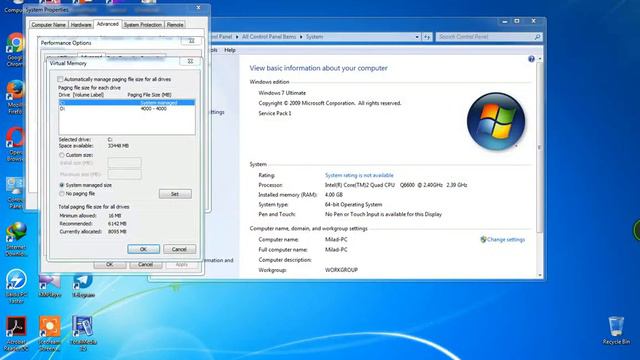Screen dimensions: 640x360
Task: Open Remote tab in System Properties
Action: 175,25
